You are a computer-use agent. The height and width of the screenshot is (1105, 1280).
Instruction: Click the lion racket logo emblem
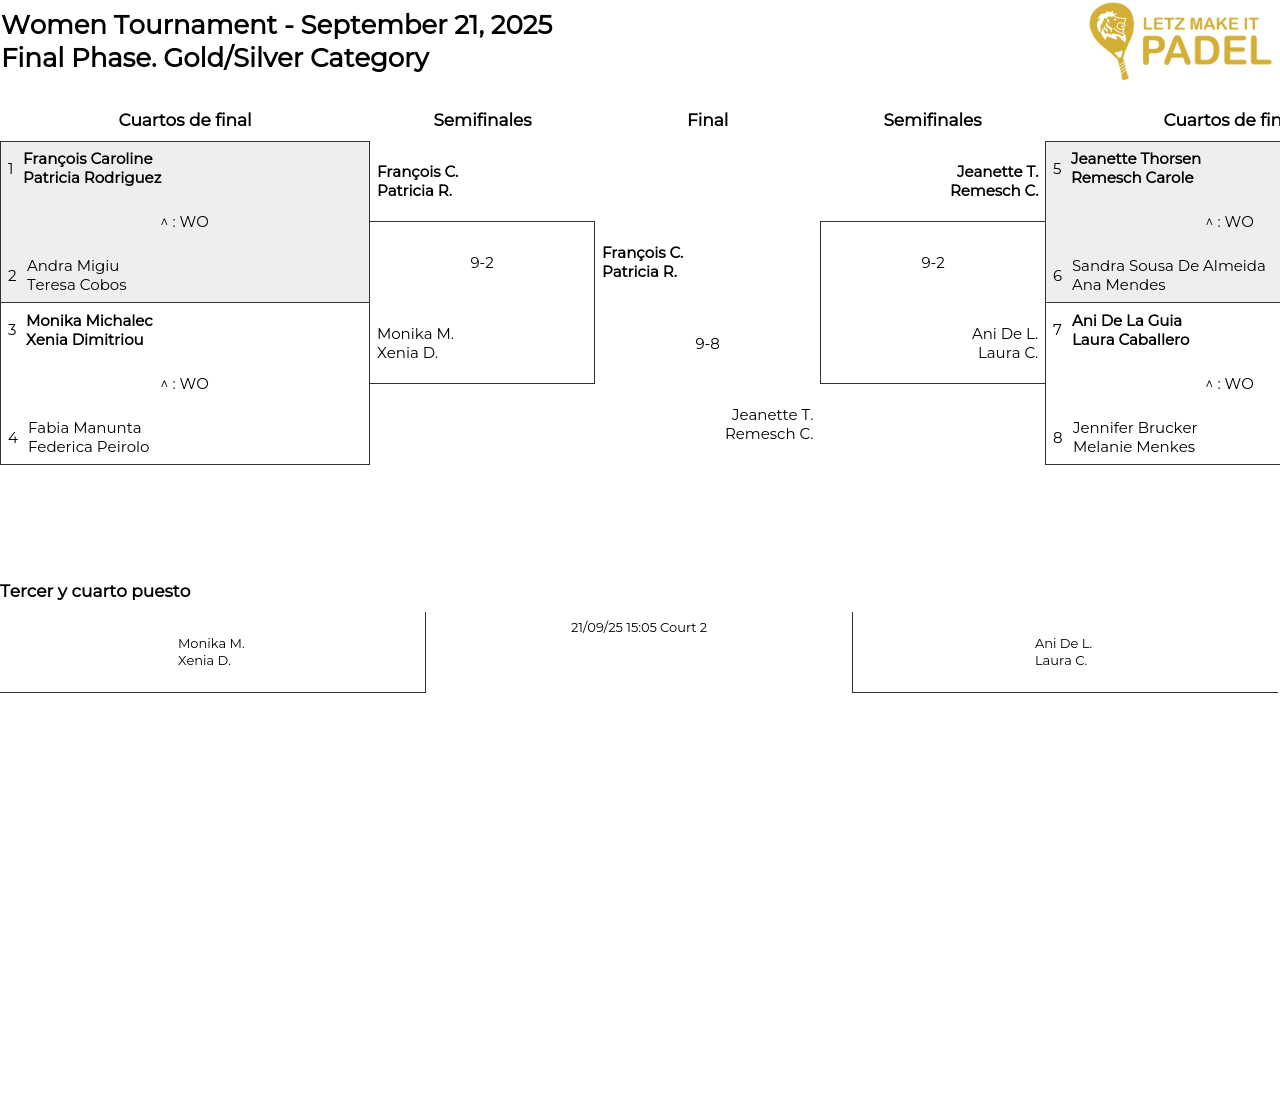pos(1111,40)
